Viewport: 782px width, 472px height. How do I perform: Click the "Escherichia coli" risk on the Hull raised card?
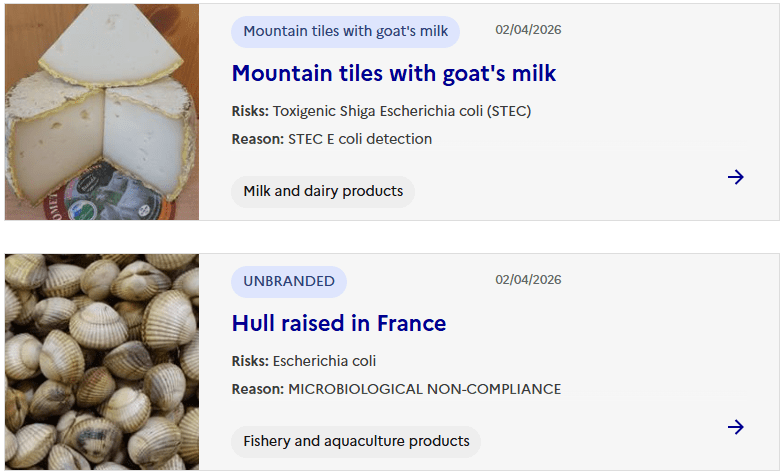pyautogui.click(x=324, y=361)
